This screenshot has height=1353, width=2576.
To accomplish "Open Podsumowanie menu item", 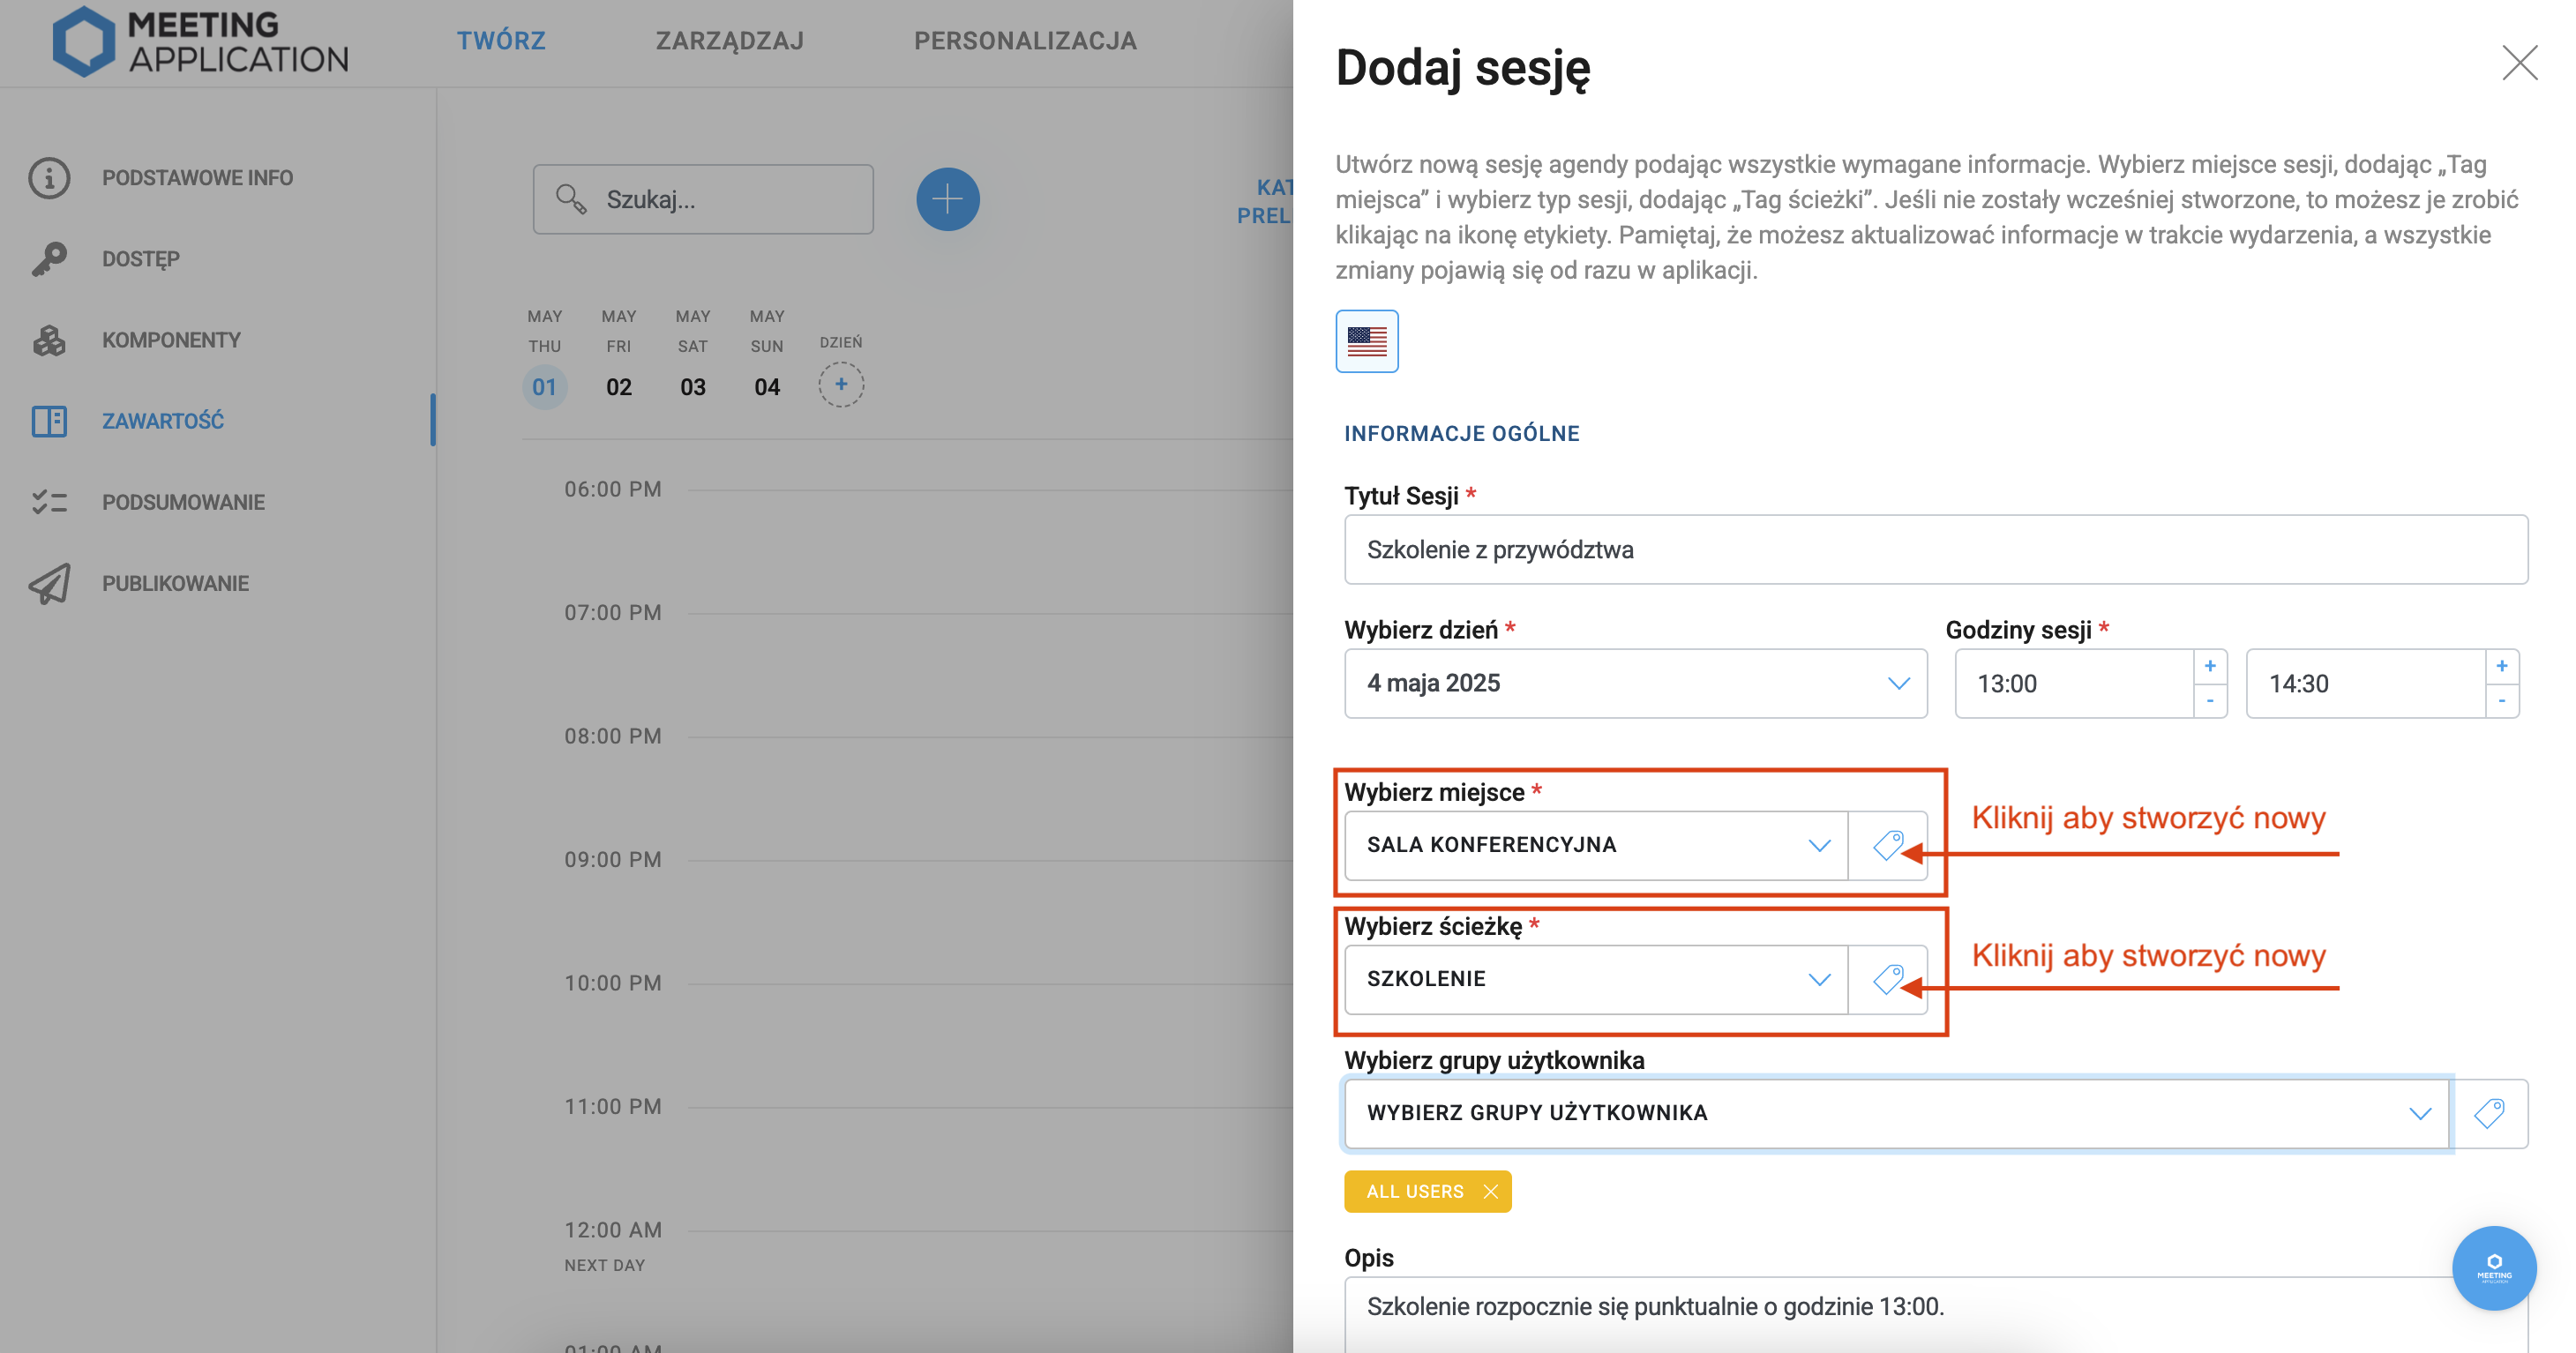I will tap(183, 502).
